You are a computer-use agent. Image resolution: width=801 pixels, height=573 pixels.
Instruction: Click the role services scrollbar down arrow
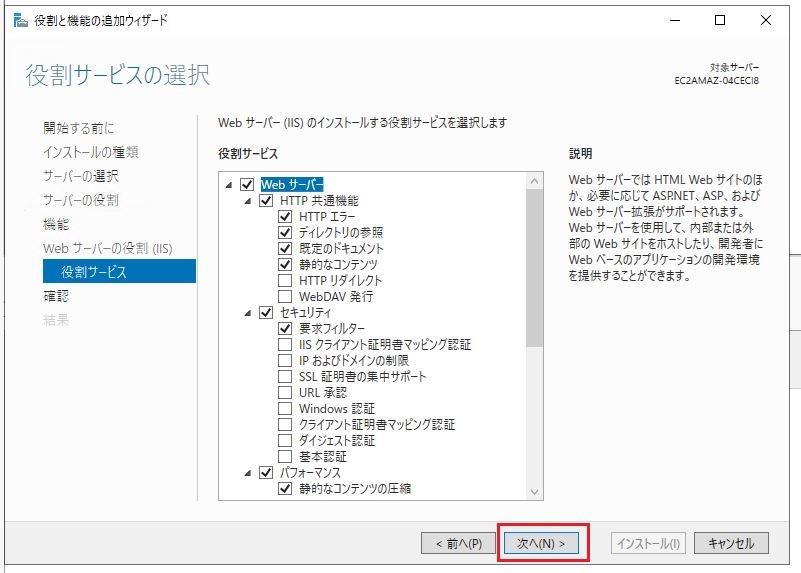point(534,492)
